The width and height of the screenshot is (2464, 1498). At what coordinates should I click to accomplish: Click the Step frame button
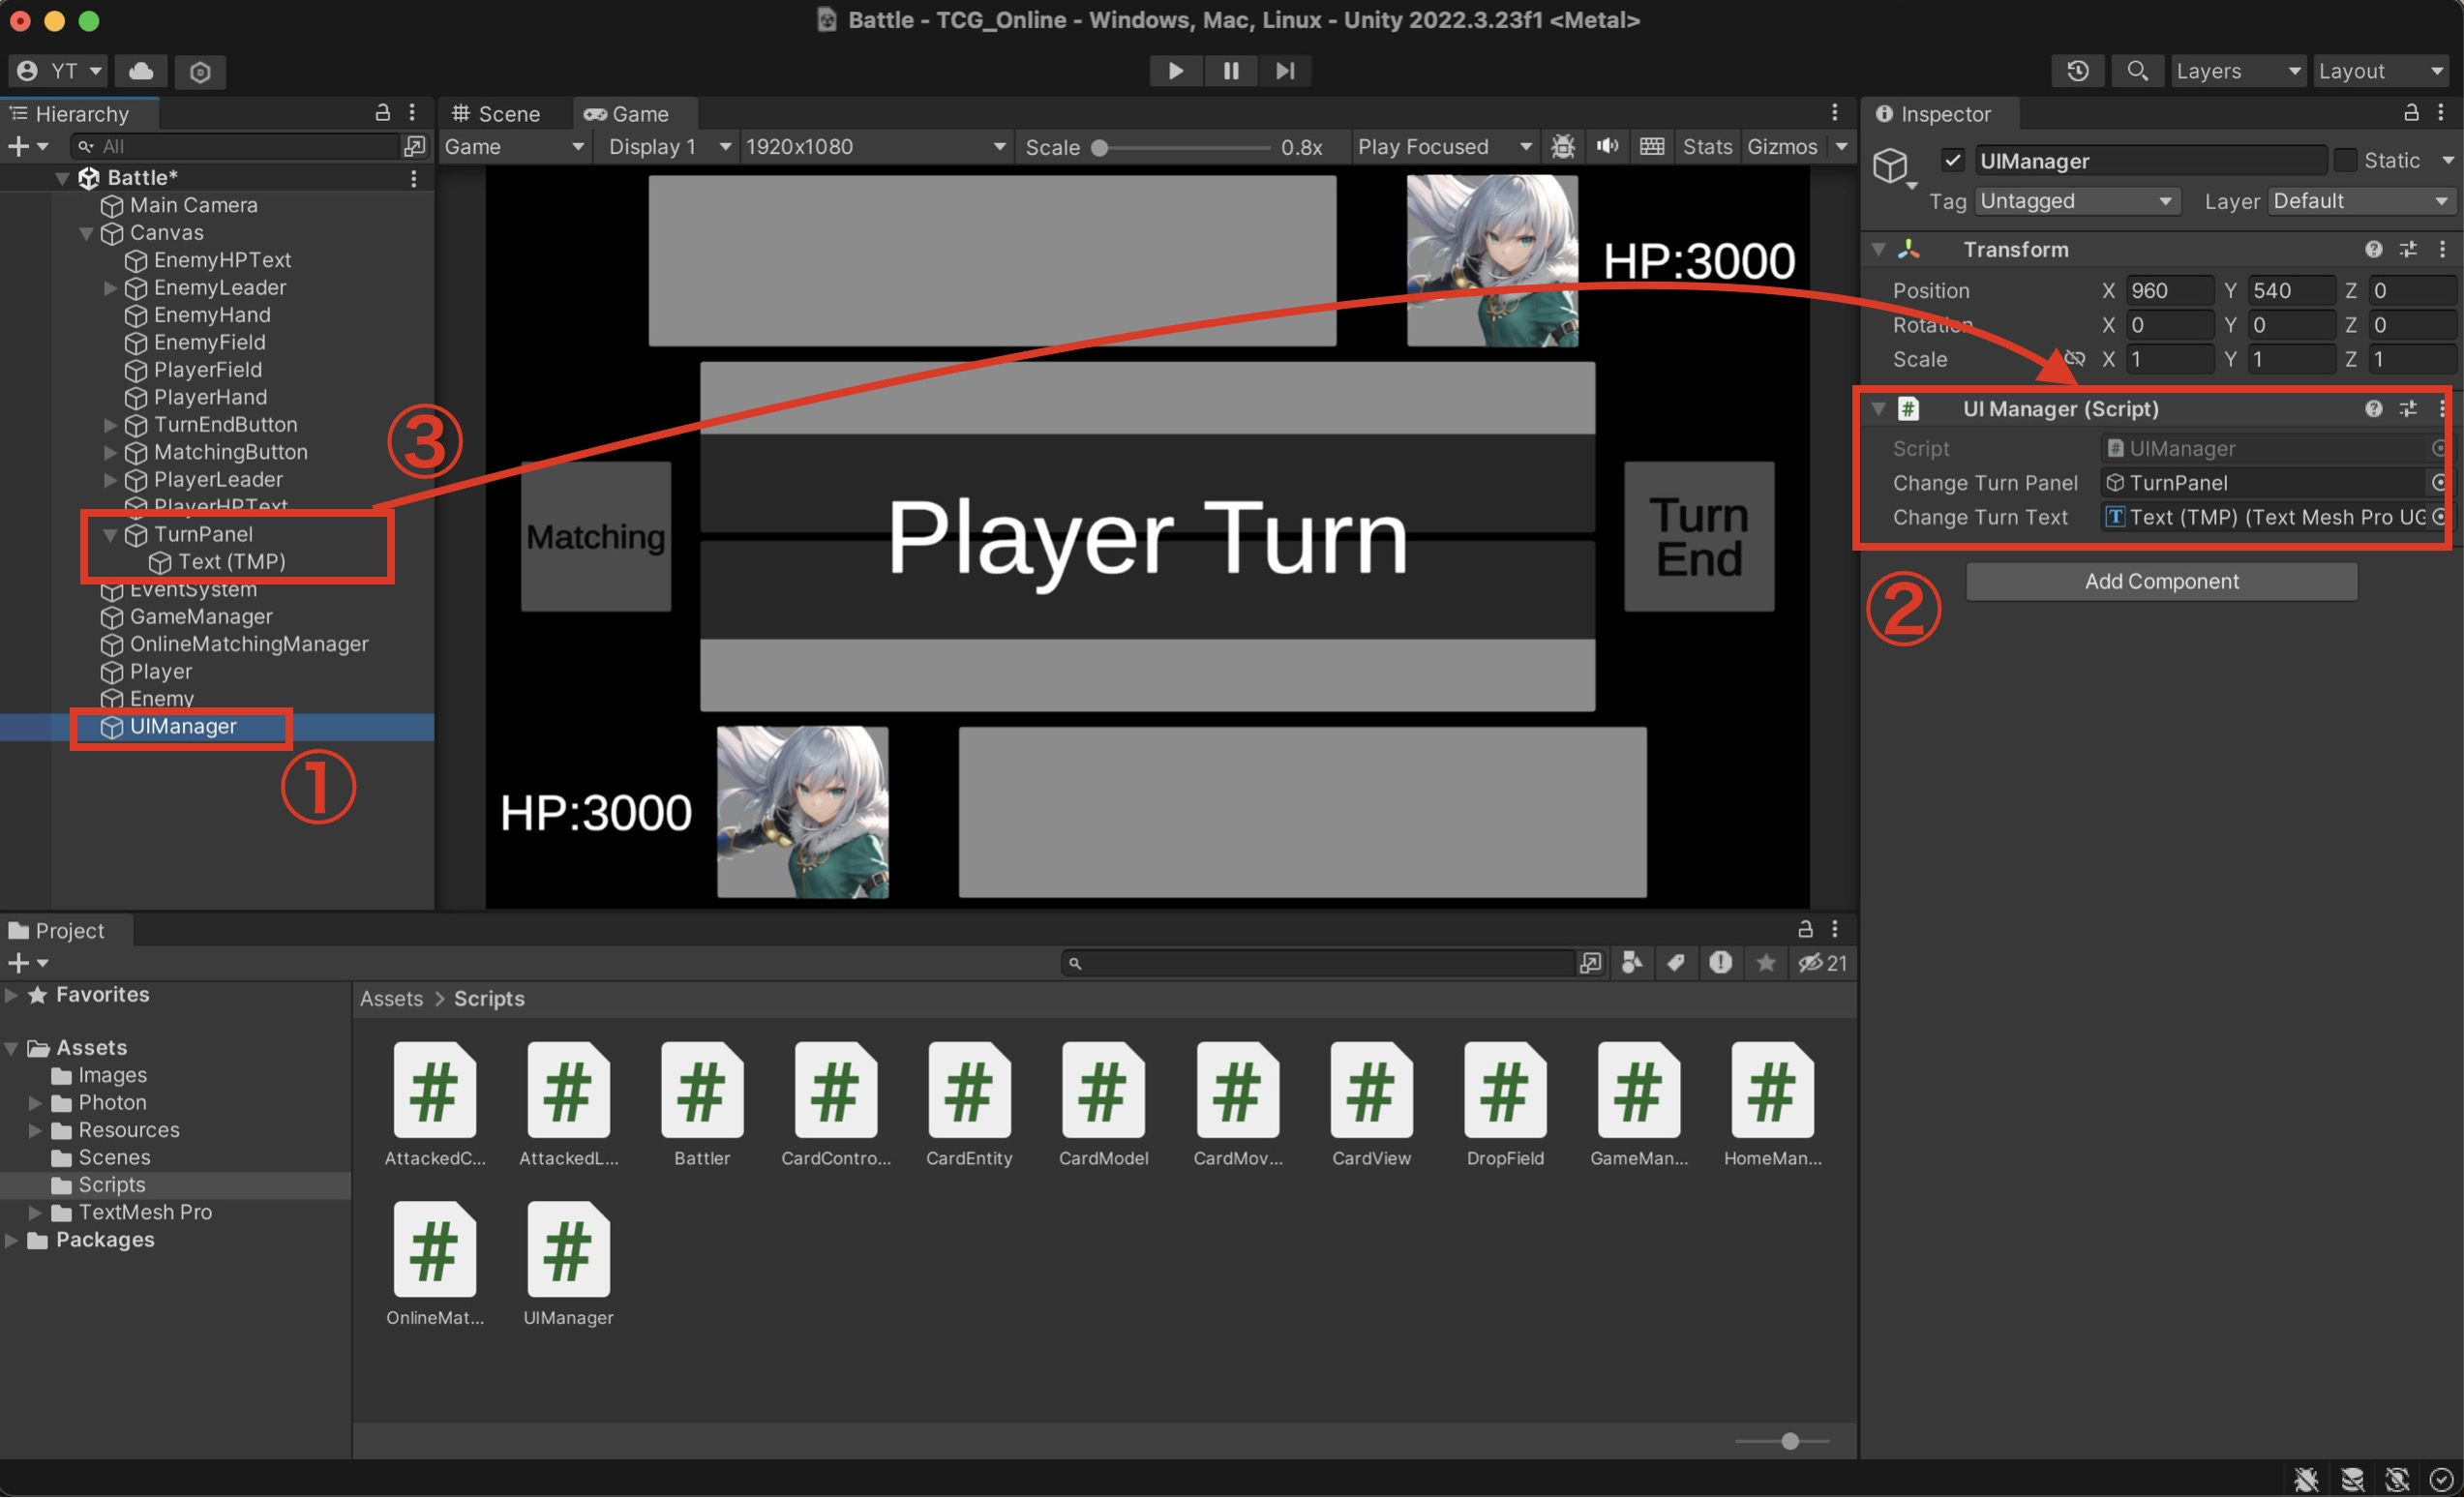(x=1284, y=71)
